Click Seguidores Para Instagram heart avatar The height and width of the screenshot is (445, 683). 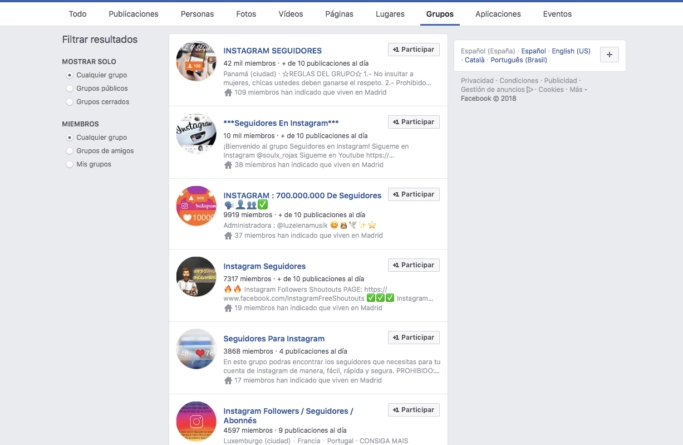(x=196, y=349)
